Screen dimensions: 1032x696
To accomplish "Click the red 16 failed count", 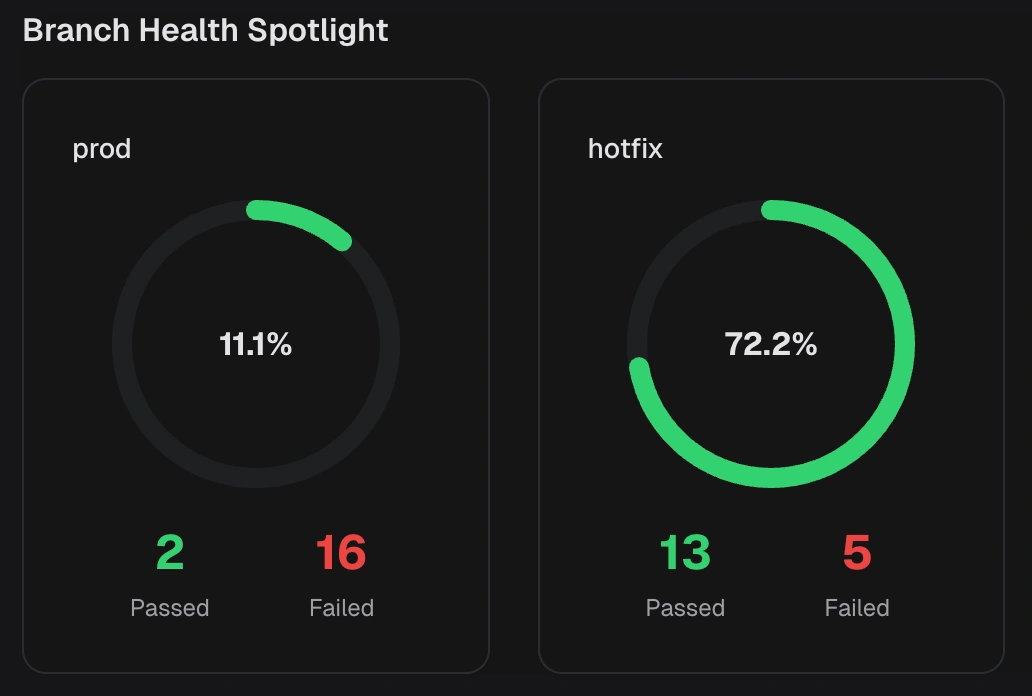I will pyautogui.click(x=341, y=553).
